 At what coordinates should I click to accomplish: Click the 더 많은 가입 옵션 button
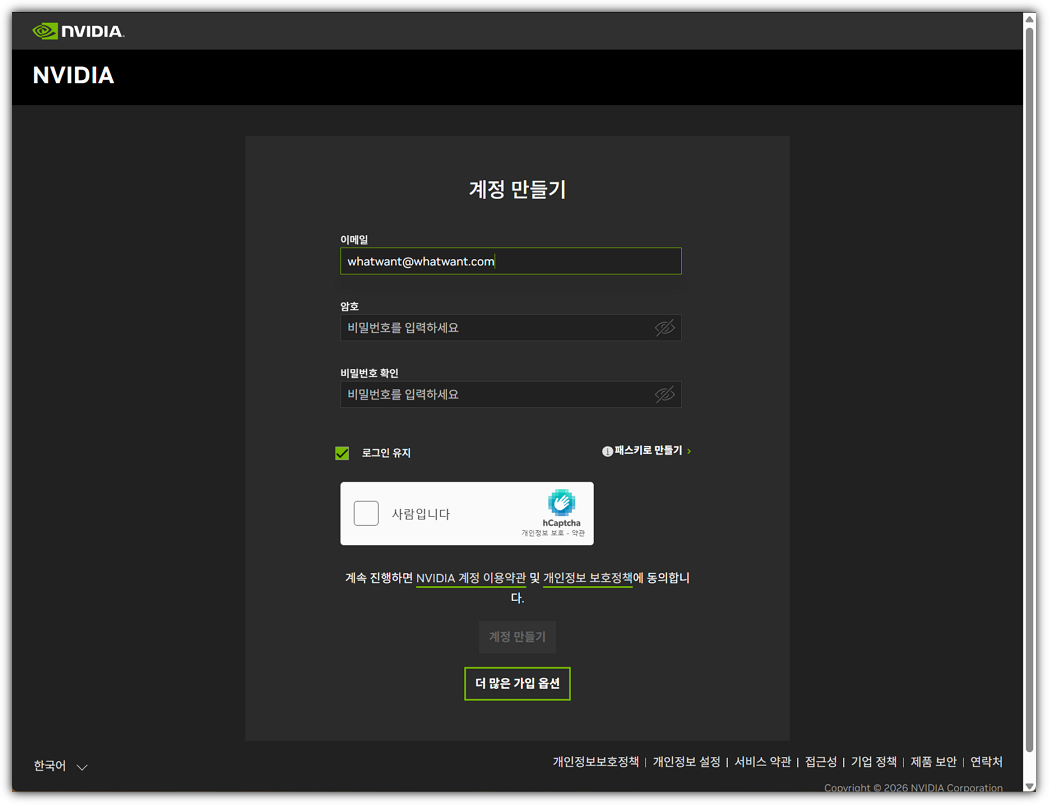517,683
